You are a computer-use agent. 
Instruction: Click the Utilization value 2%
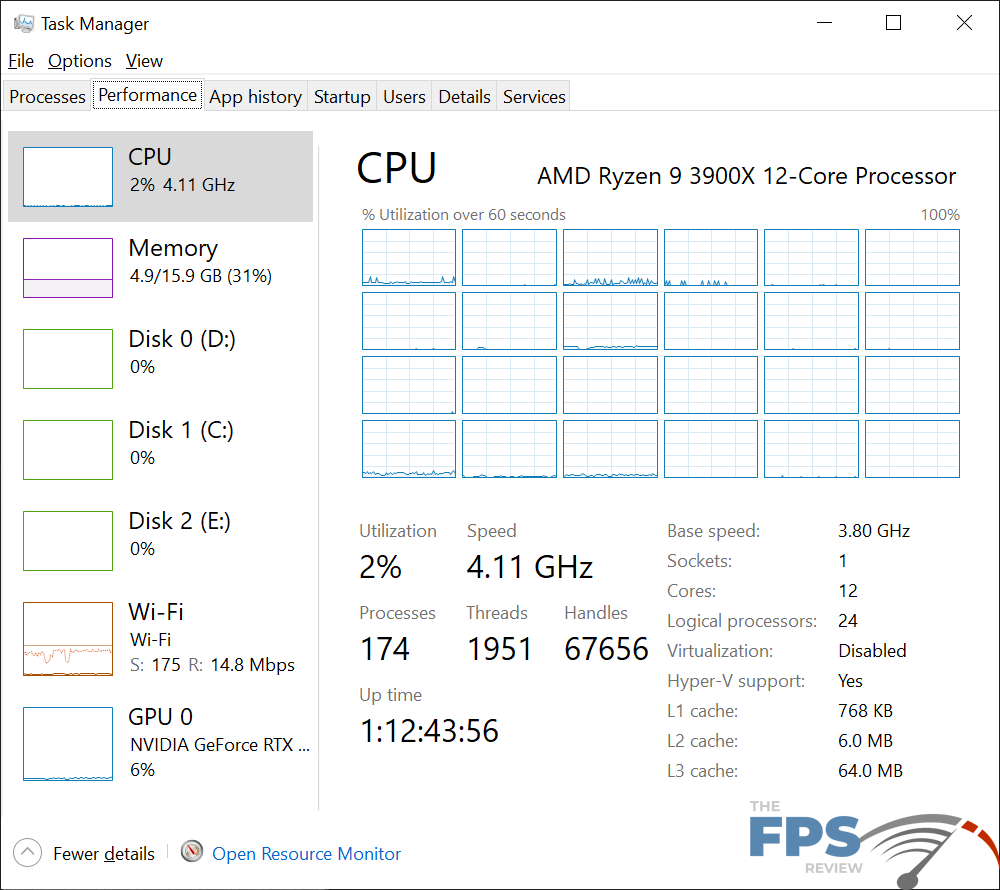[381, 567]
